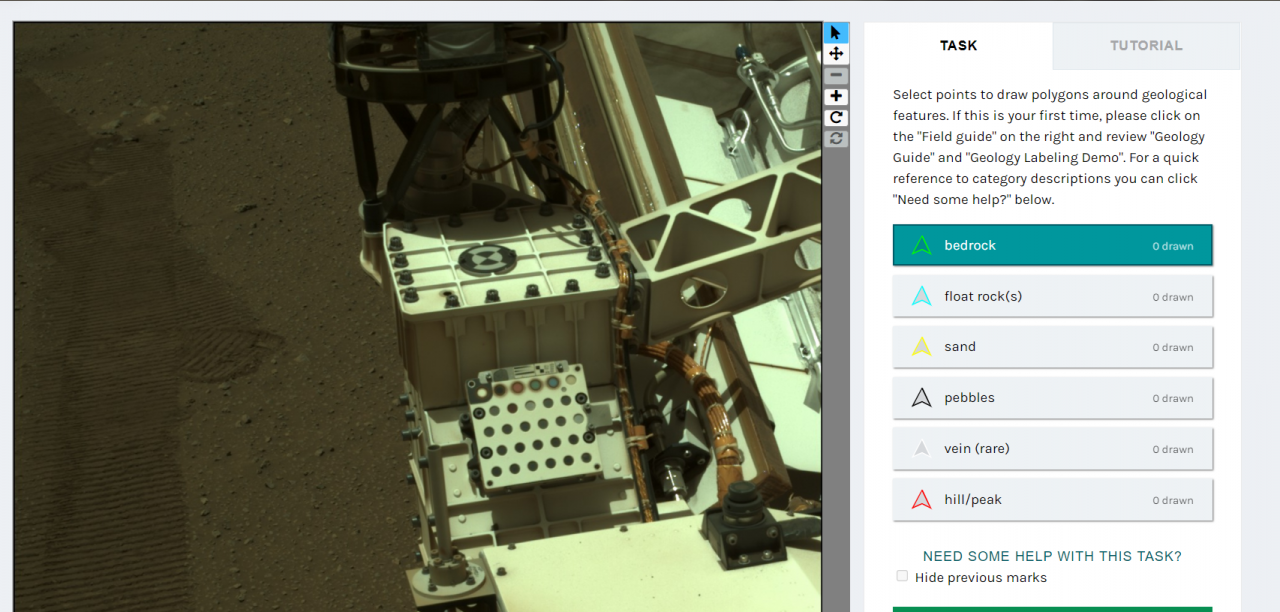
Task: Click the hill/peak '0 drawn' count
Action: [1172, 501]
